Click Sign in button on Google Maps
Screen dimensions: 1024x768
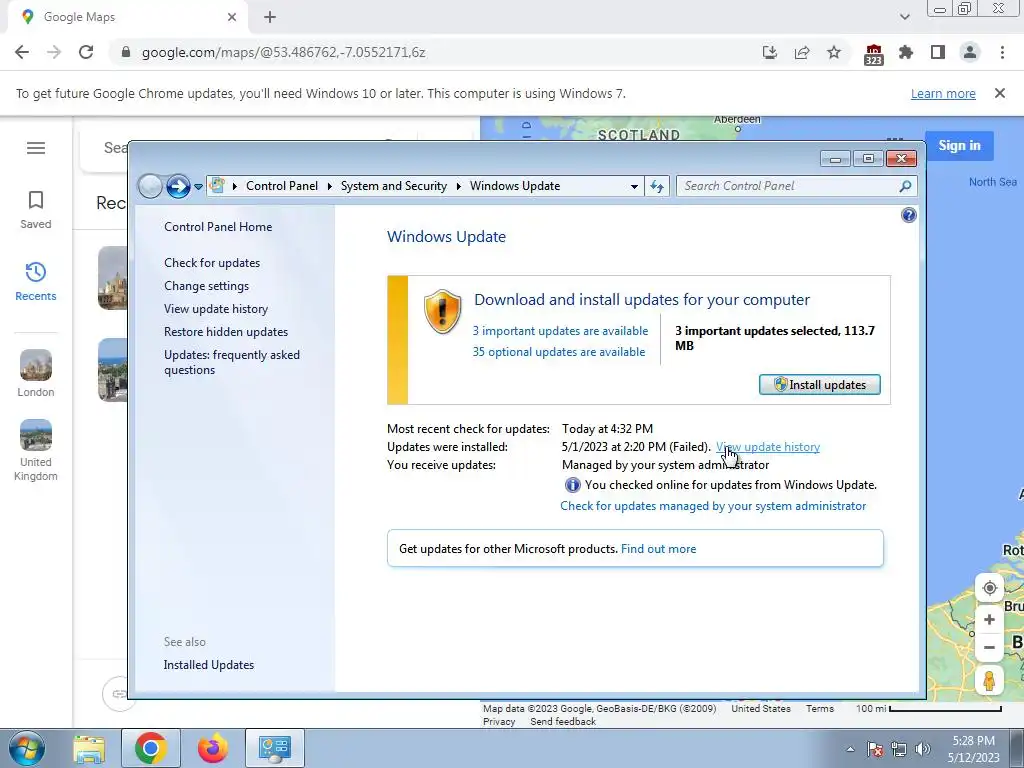(959, 146)
